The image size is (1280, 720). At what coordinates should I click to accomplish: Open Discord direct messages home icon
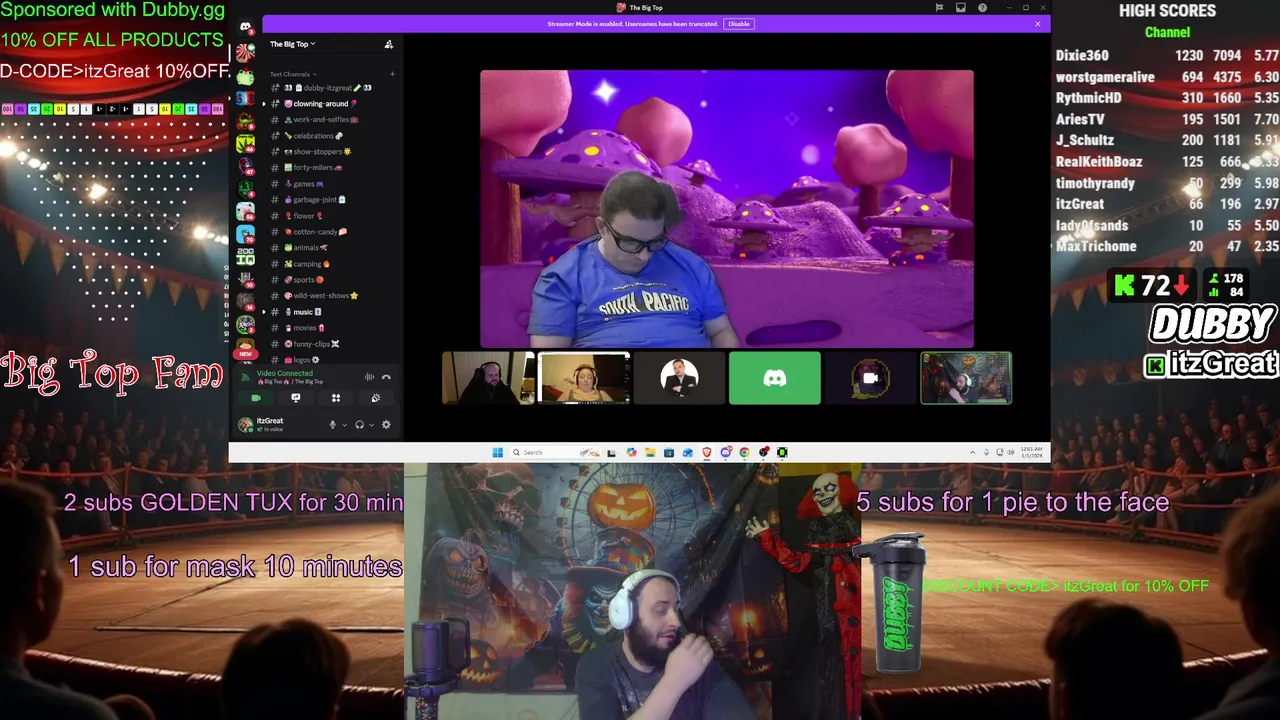coord(245,27)
